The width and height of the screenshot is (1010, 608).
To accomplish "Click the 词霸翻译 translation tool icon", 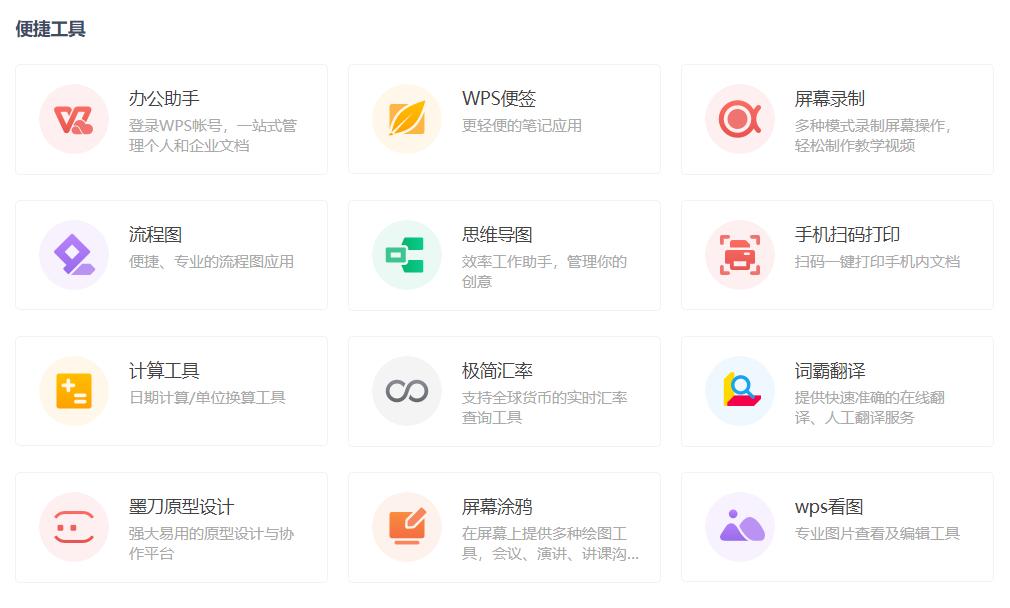I will click(x=739, y=391).
